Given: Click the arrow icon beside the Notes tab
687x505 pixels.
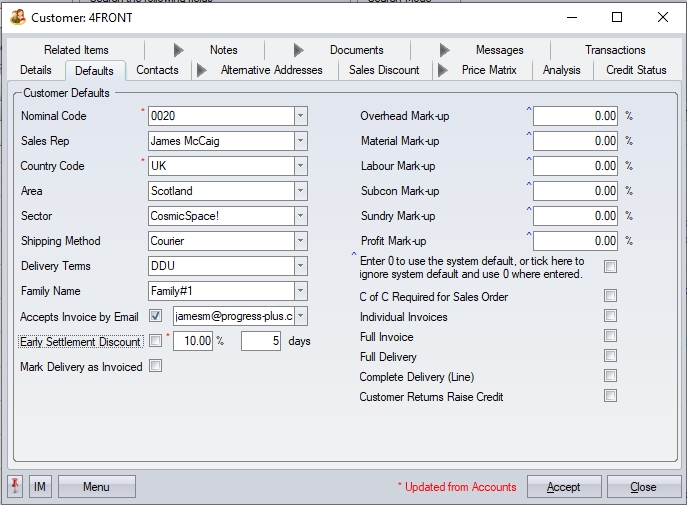Looking at the screenshot, I should pyautogui.click(x=179, y=50).
